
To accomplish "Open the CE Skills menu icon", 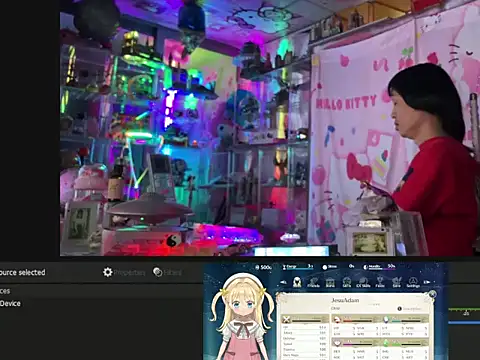I will coord(363,283).
